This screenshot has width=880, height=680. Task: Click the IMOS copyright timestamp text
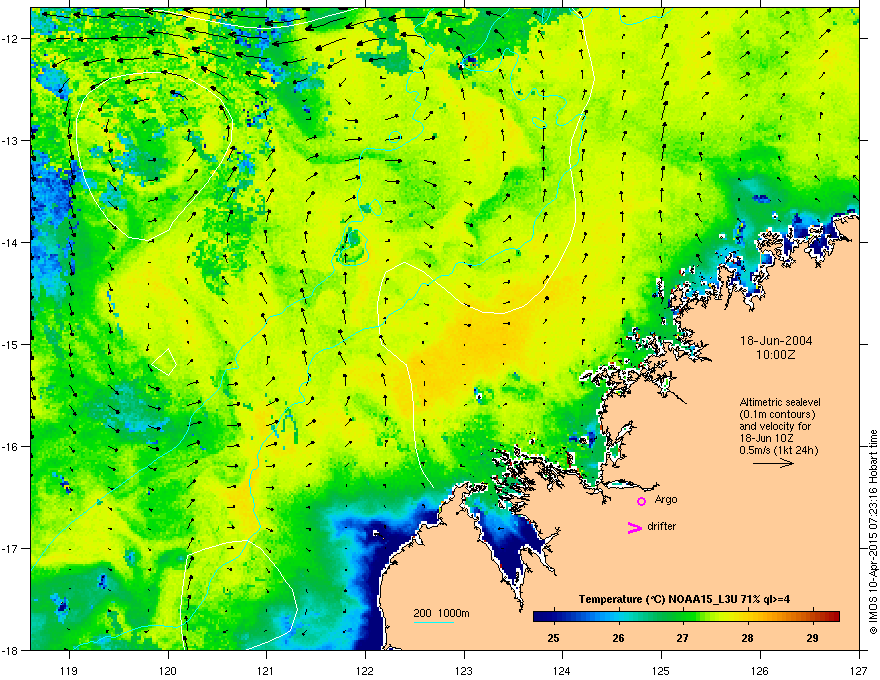[x=873, y=532]
